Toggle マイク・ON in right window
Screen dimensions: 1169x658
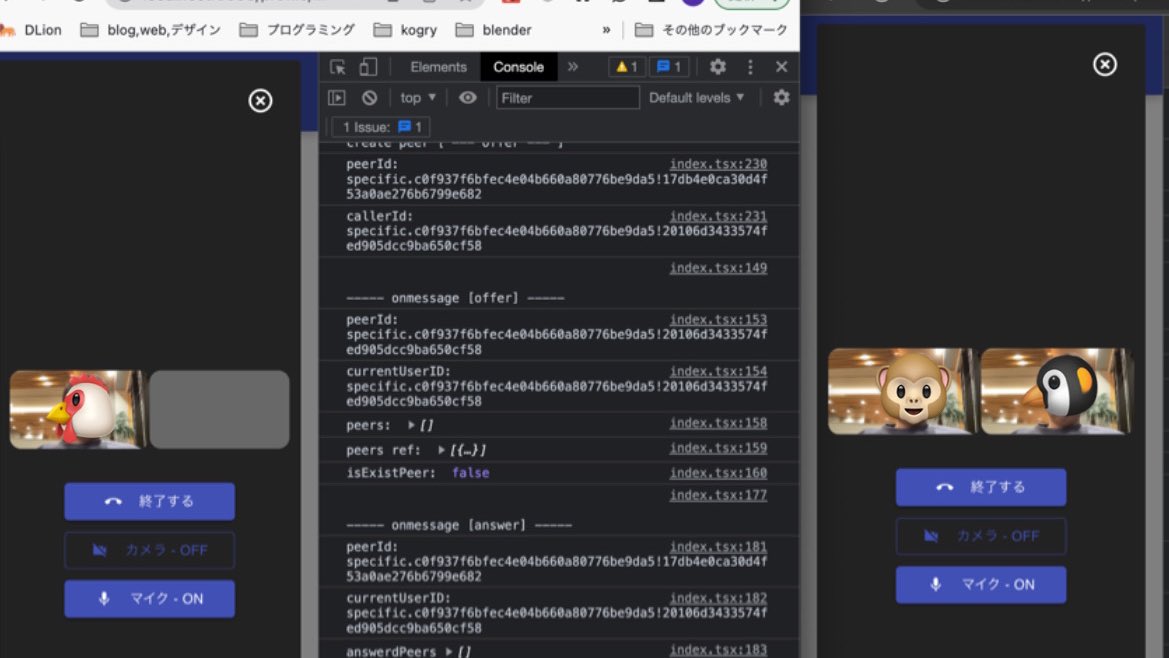[x=980, y=585]
